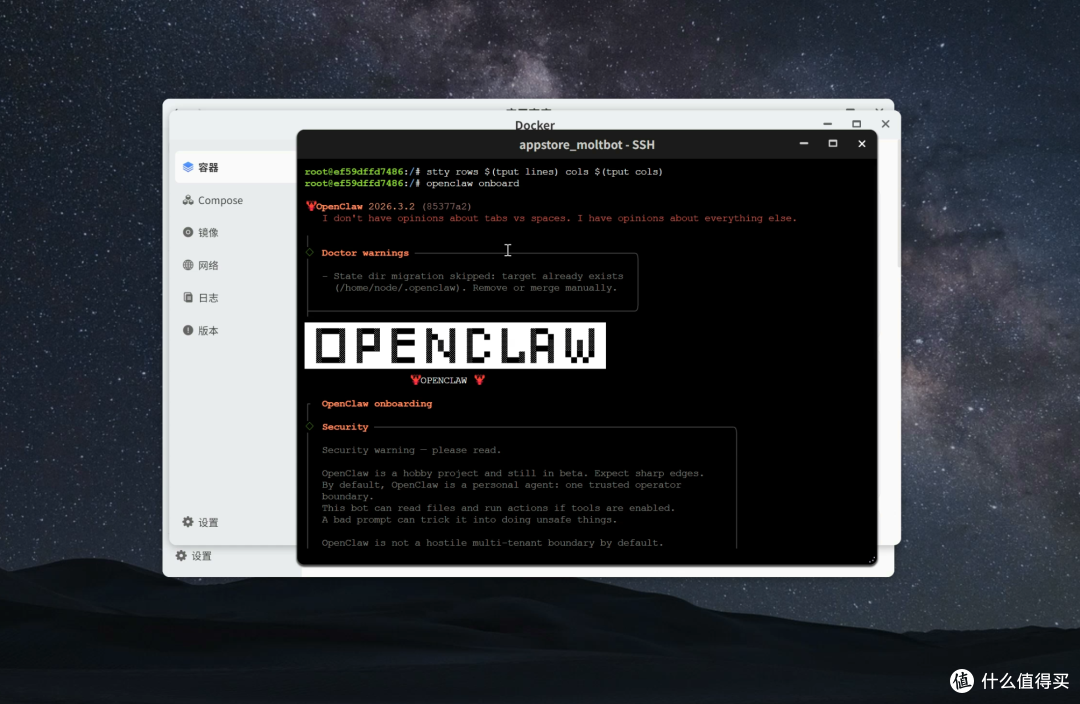Image resolution: width=1080 pixels, height=704 pixels.
Task: Minimize the appstore_moltbot SSH window
Action: 804,143
